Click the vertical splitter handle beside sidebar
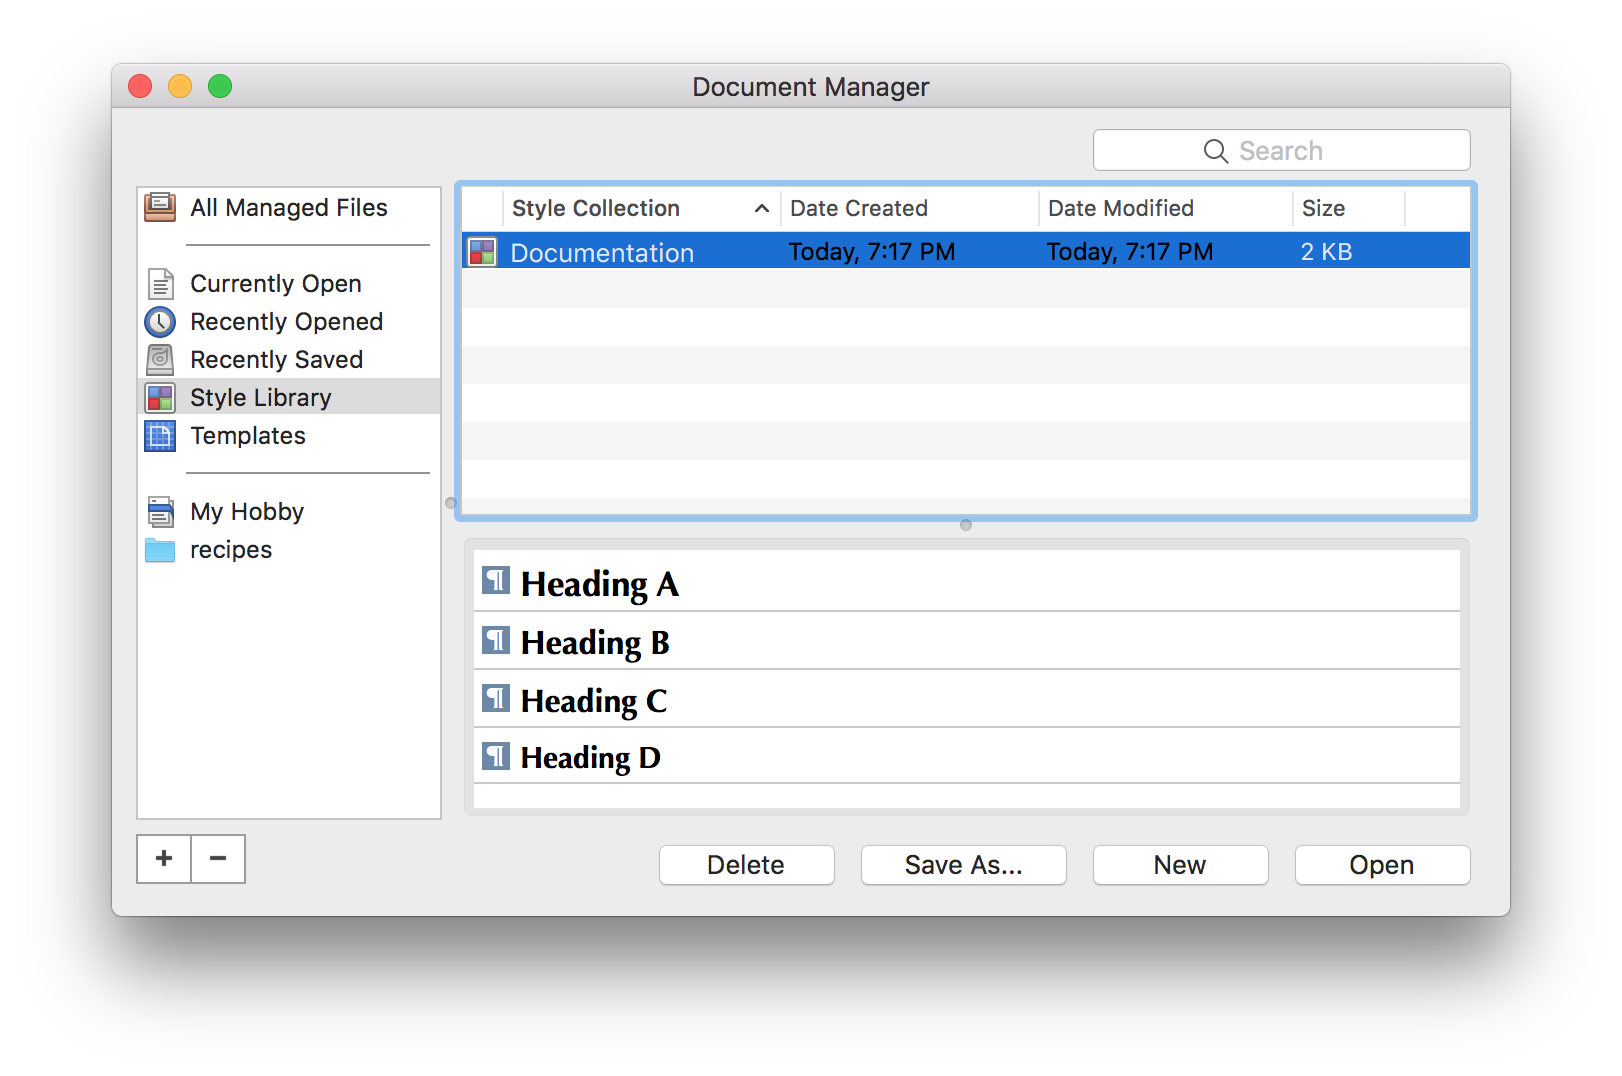This screenshot has height=1076, width=1622. pyautogui.click(x=451, y=503)
